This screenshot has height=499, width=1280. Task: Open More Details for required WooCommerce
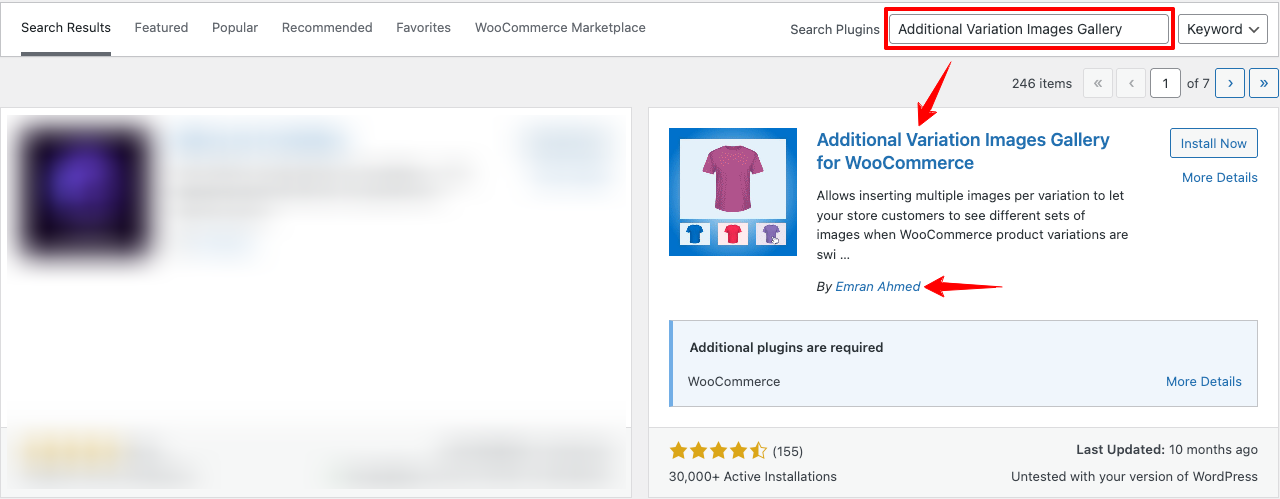pyautogui.click(x=1204, y=382)
